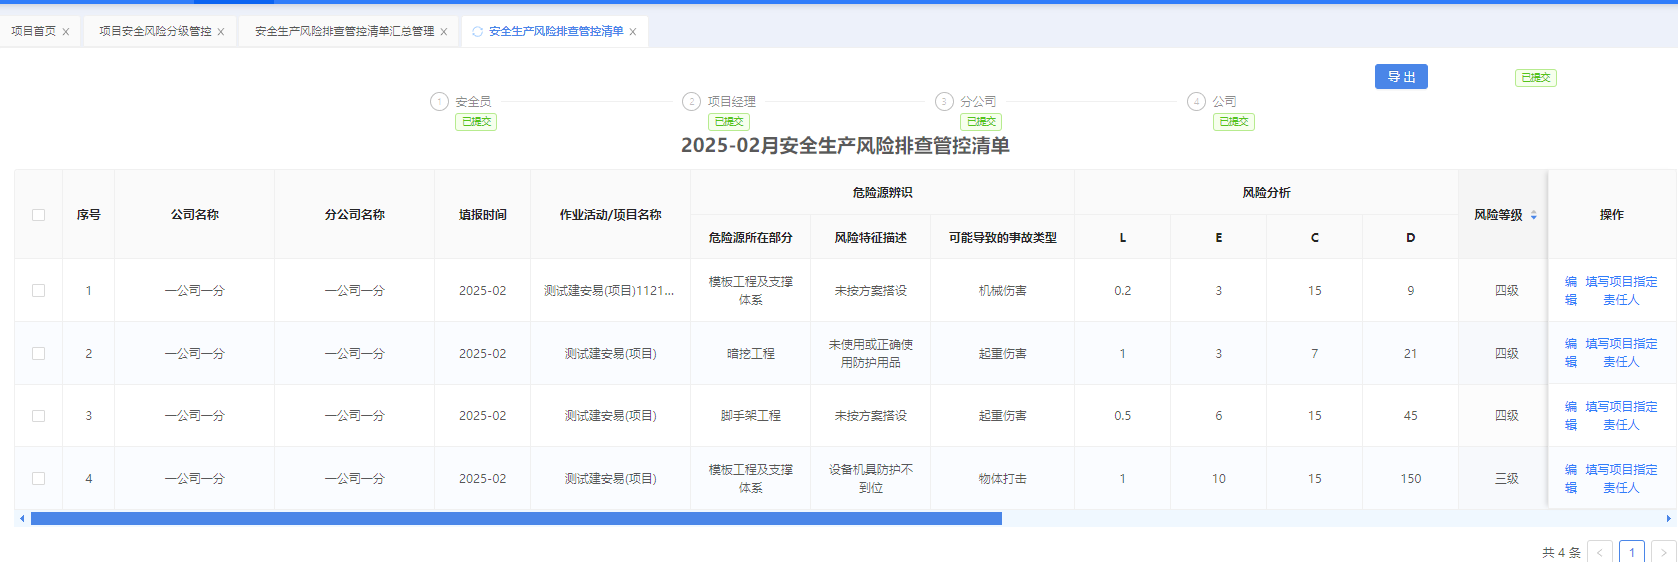The width and height of the screenshot is (1678, 562).
Task: Sort by 风险等级 column arrow icon
Action: coord(1533,215)
